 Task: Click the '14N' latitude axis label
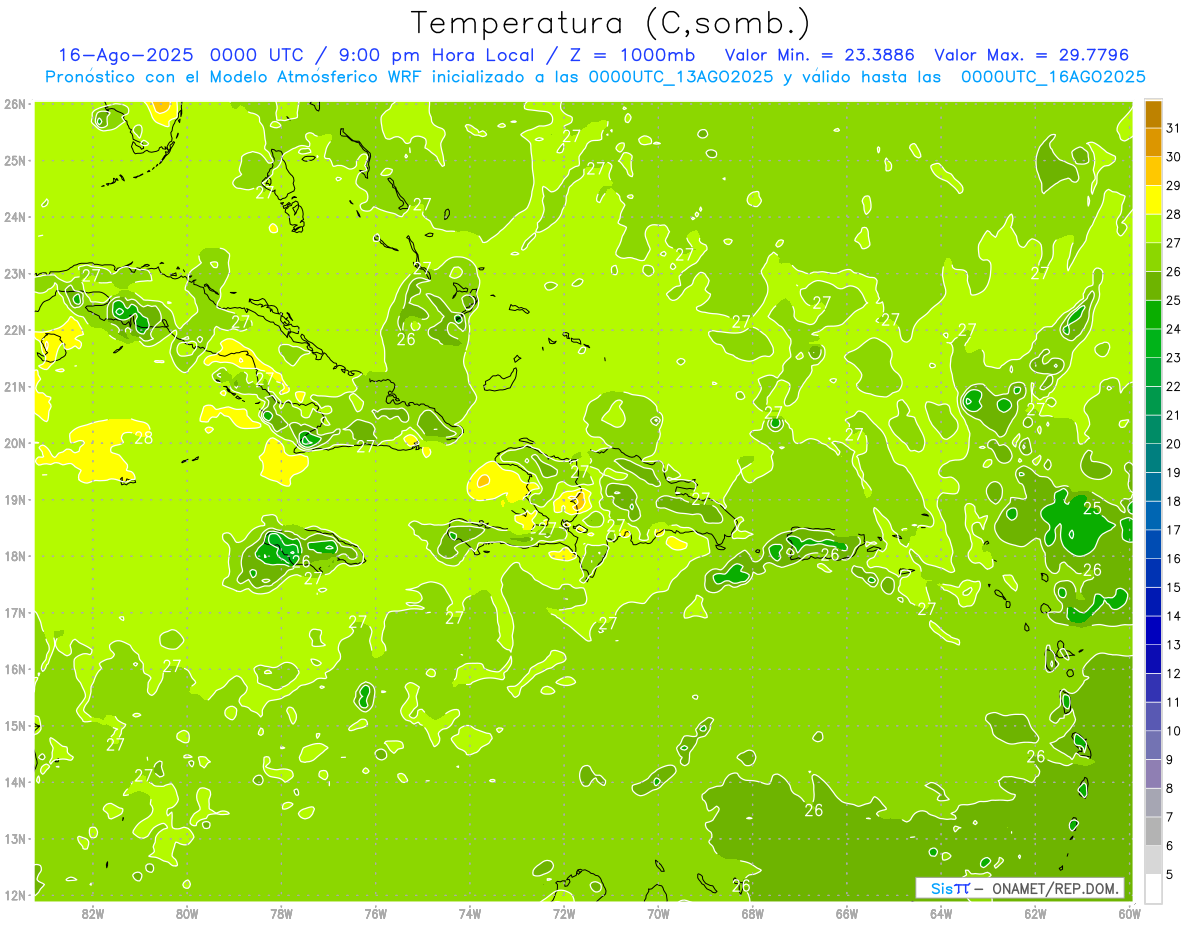(14, 782)
